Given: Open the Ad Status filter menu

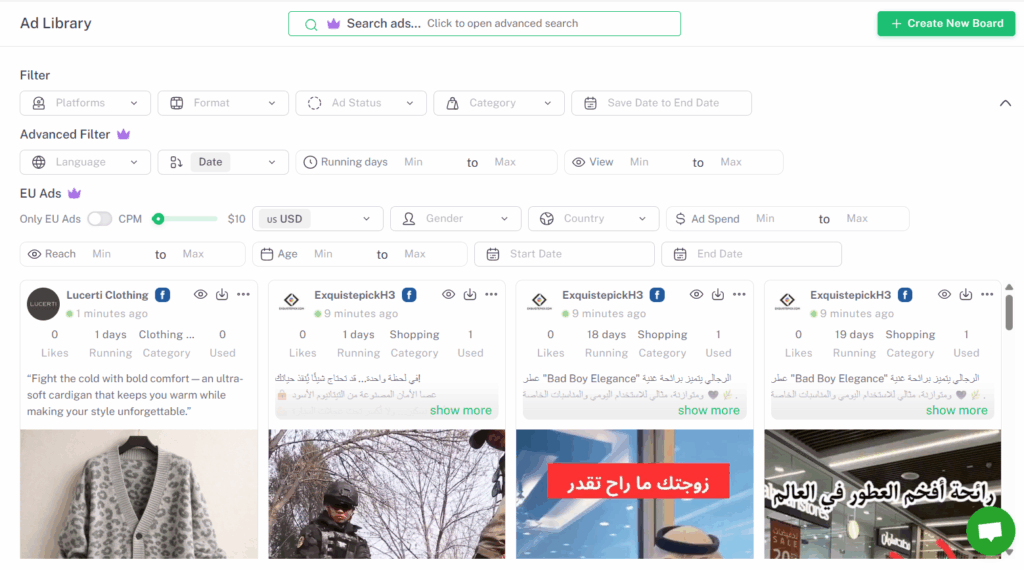Looking at the screenshot, I should point(361,103).
